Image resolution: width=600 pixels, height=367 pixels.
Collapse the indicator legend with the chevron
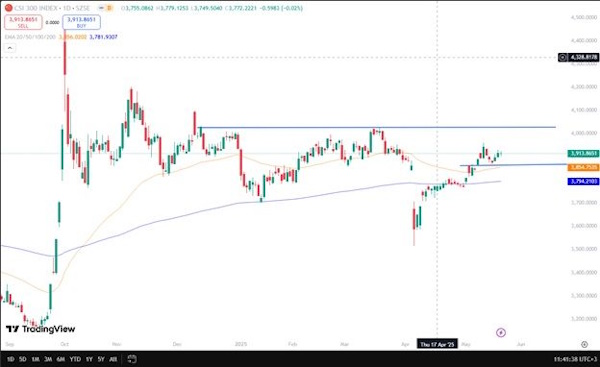coord(10,48)
